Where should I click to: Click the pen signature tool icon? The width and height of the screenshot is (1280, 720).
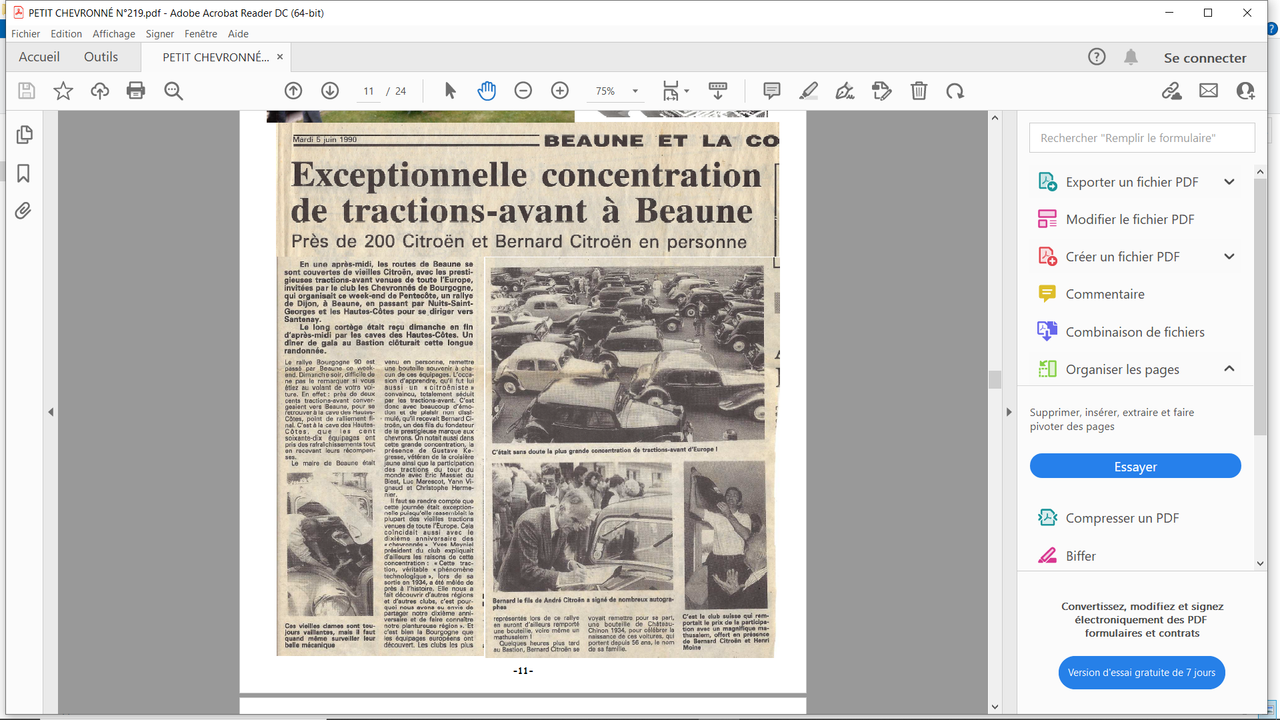(x=845, y=91)
